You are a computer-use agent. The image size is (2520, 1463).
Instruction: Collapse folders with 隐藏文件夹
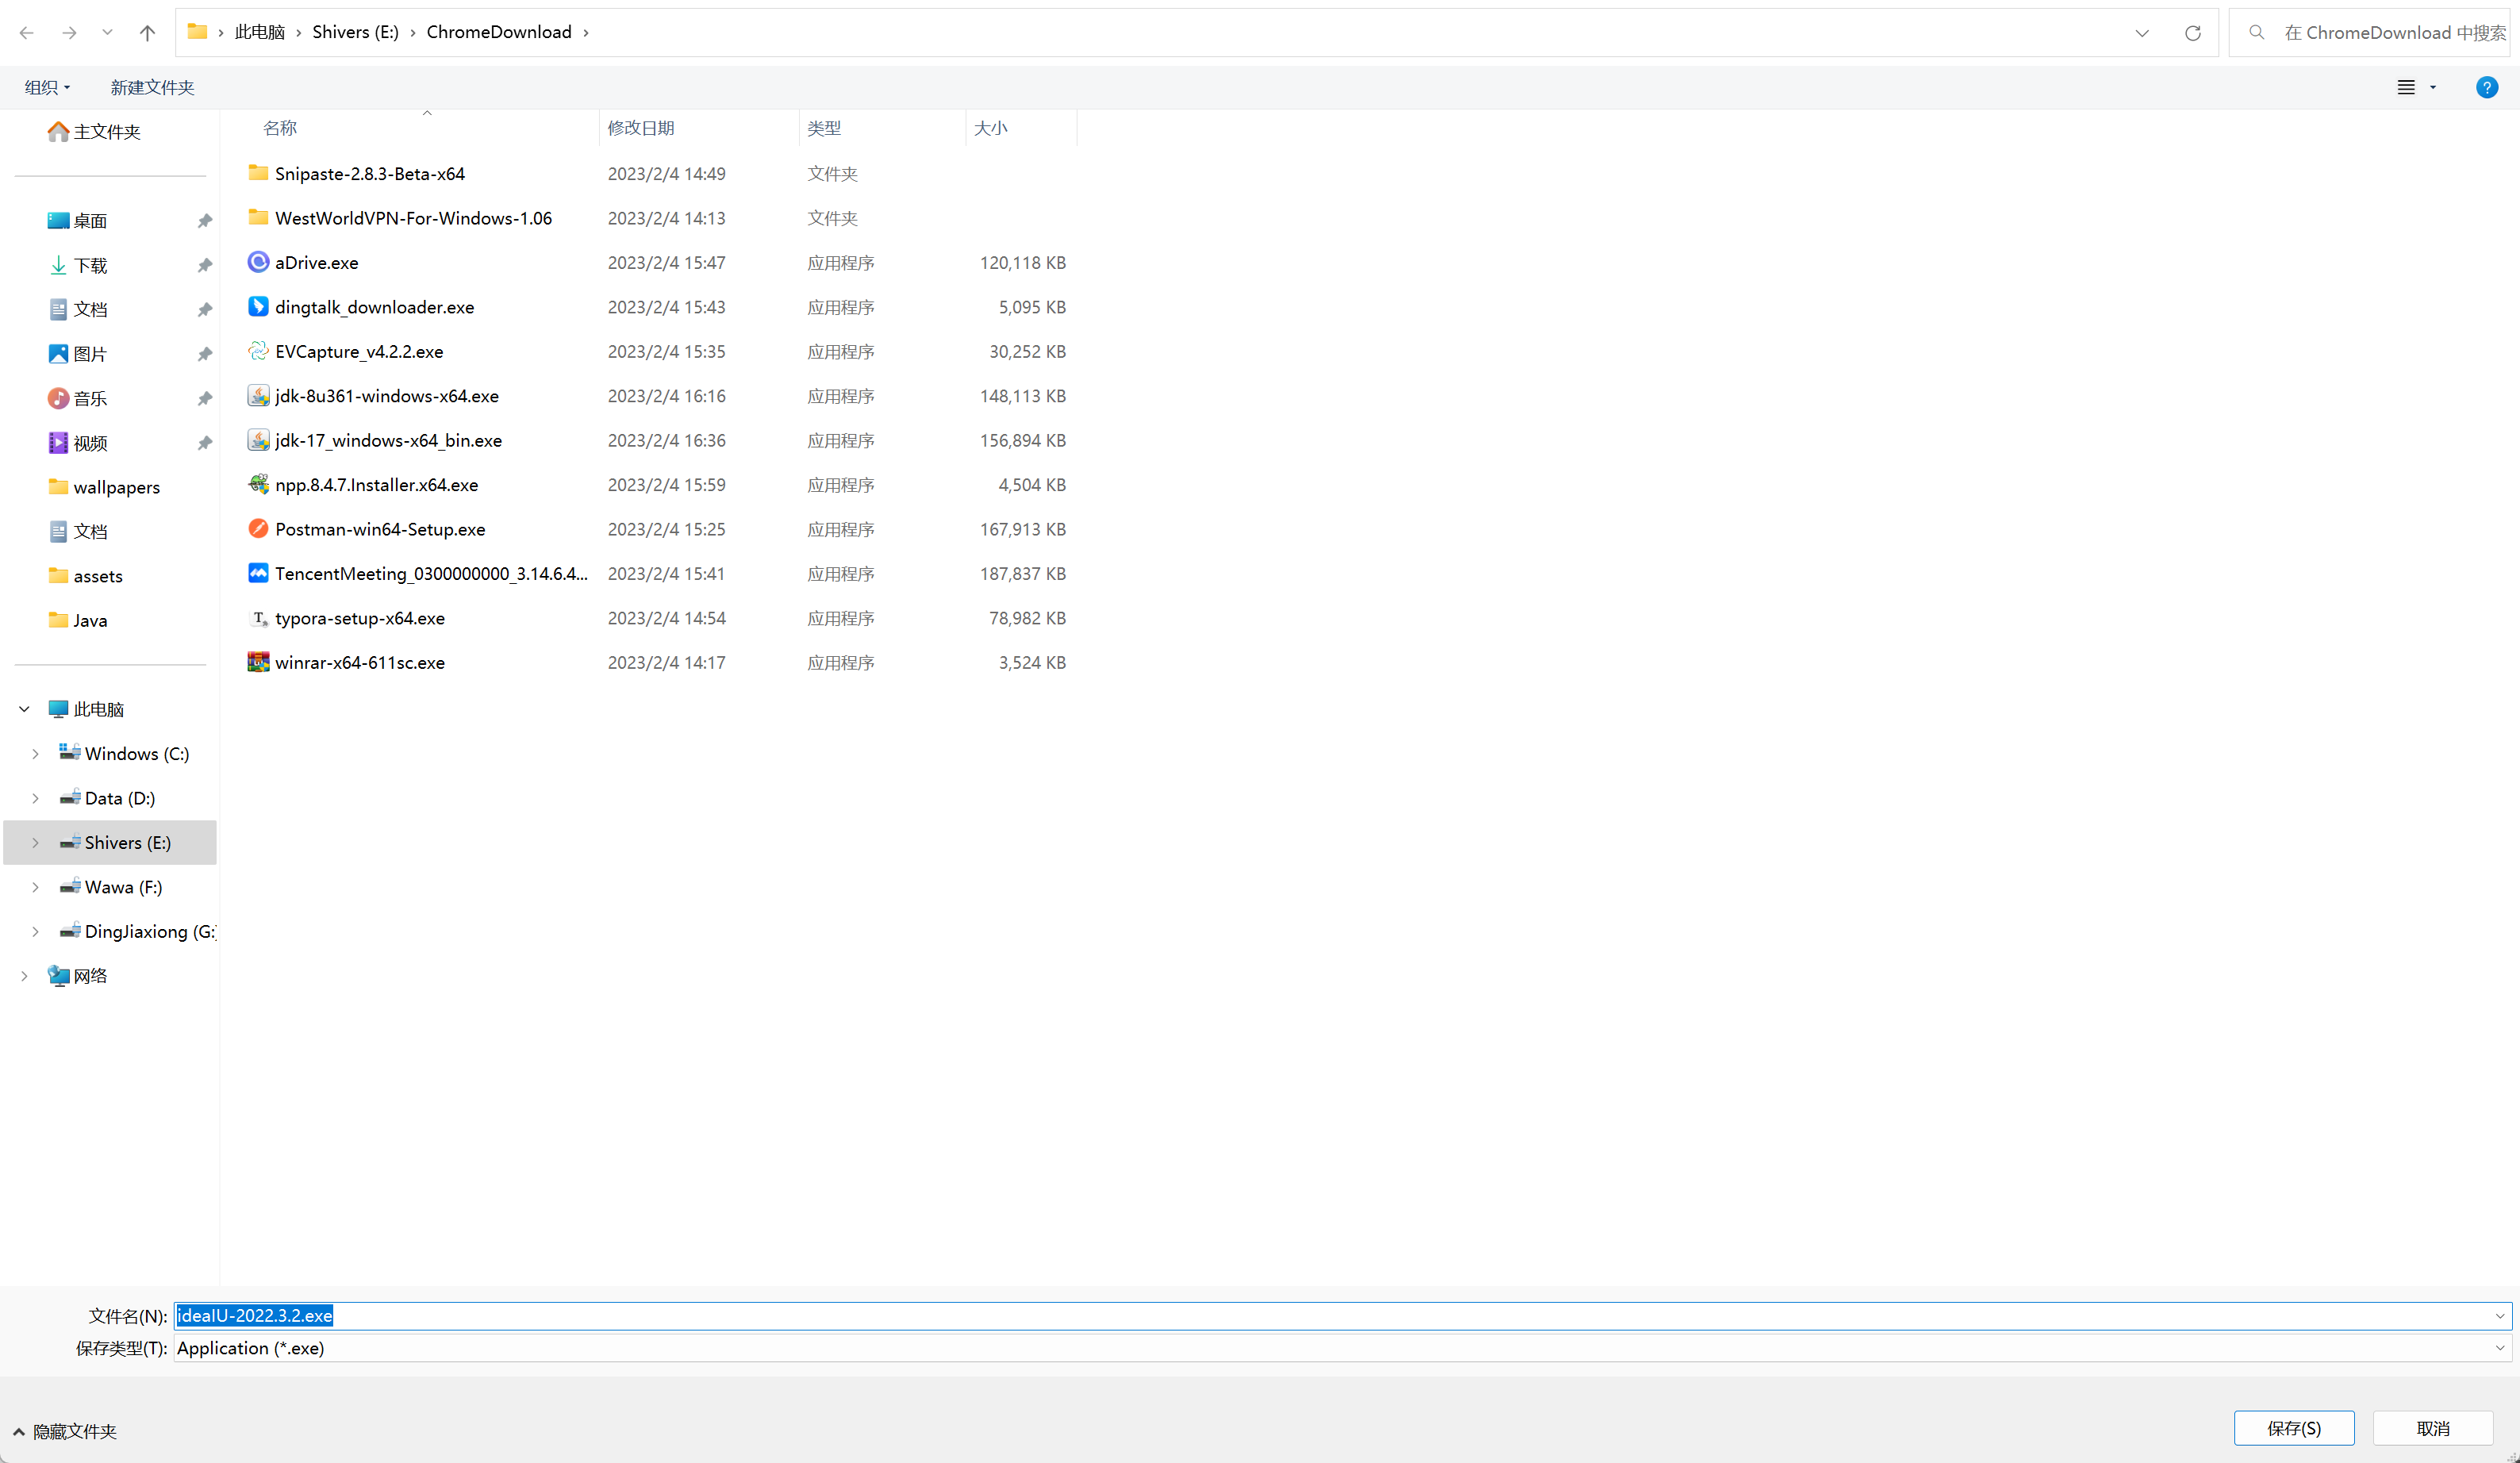(65, 1431)
